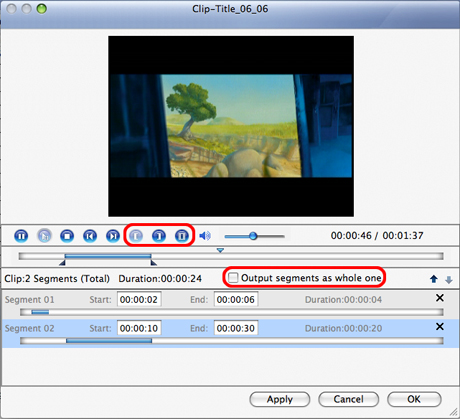Click the Cancel button
460x419 pixels.
coord(348,399)
